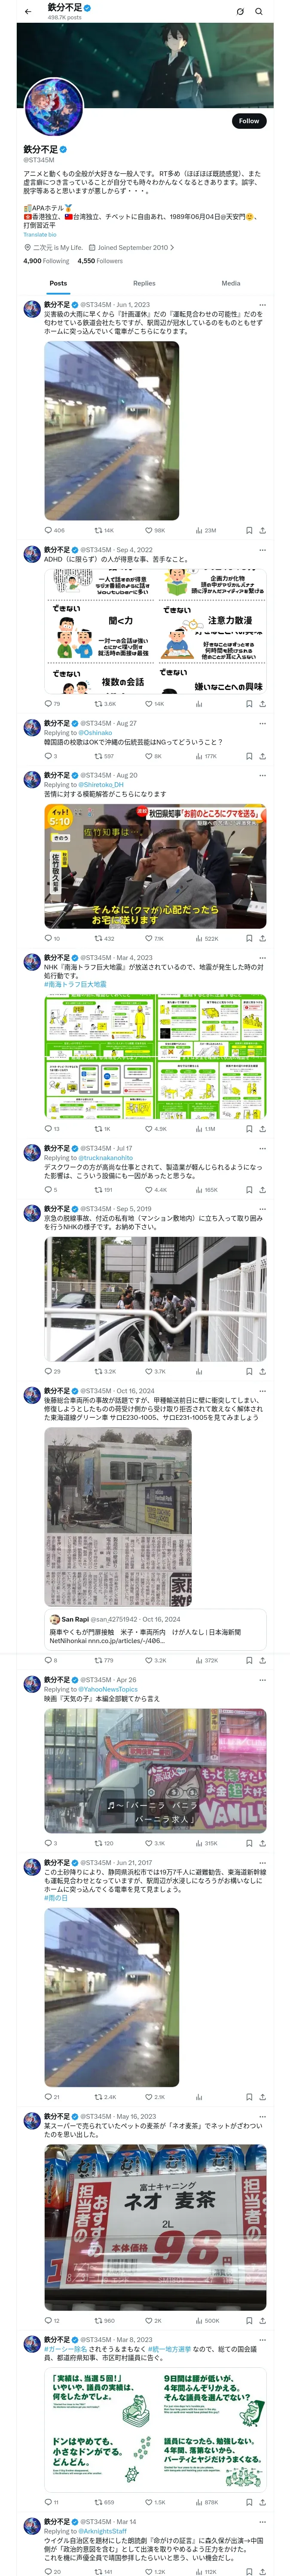Viewport: 290px width, 2576px height.
Task: Open the 4,550 Followers list
Action: [100, 261]
